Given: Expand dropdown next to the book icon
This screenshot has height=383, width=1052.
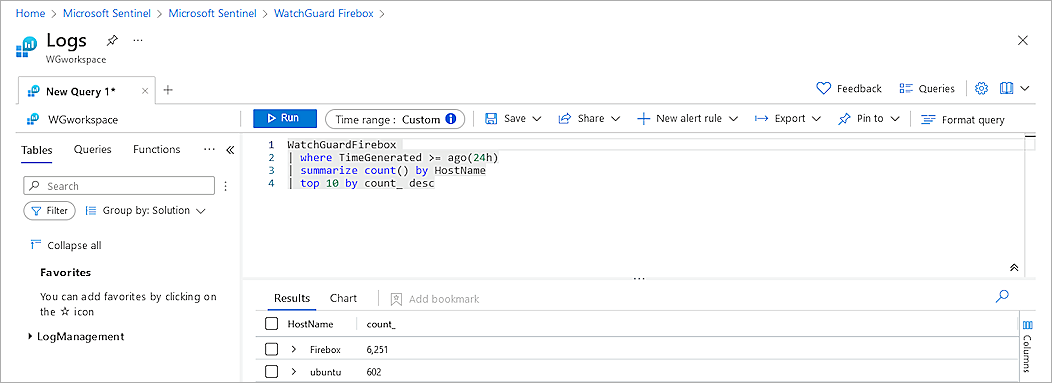Looking at the screenshot, I should pyautogui.click(x=1024, y=89).
